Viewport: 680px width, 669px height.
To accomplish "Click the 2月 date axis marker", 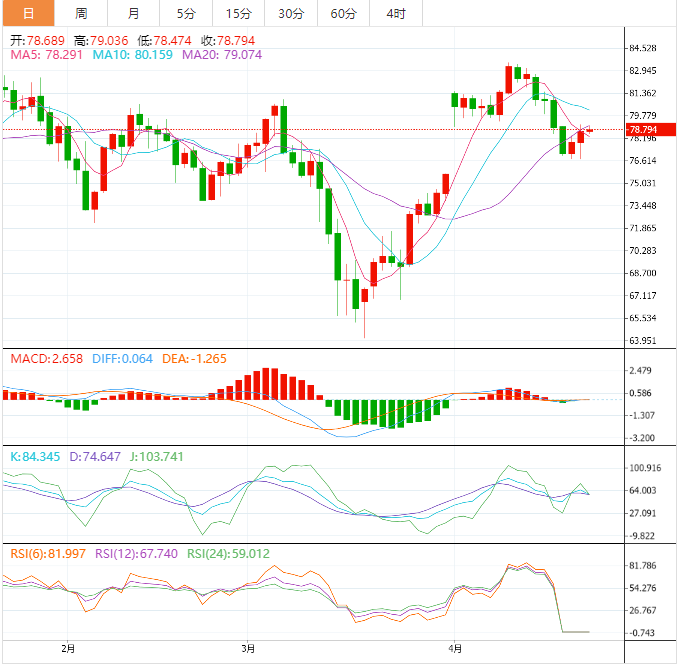I will click(x=68, y=649).
